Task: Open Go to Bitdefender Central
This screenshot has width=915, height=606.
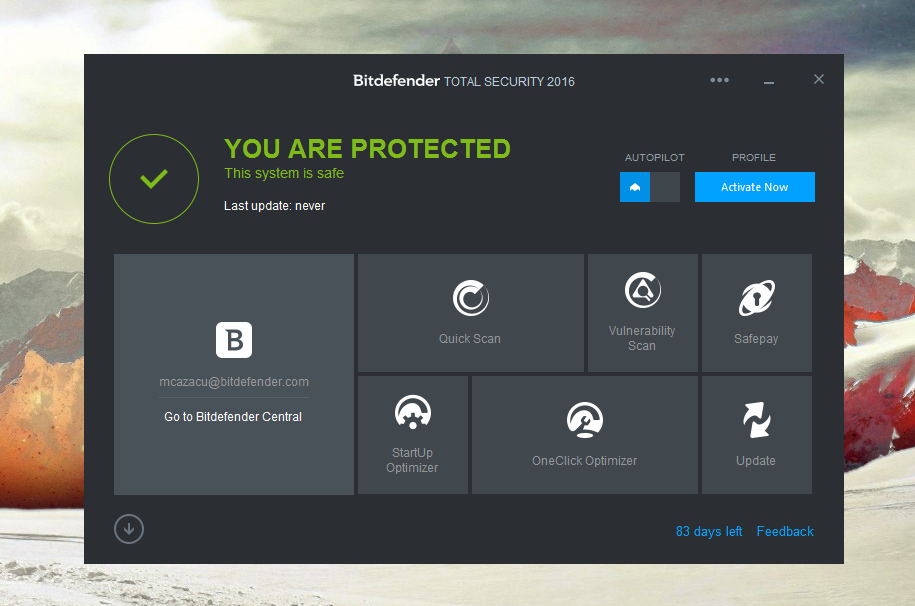Action: 233,417
